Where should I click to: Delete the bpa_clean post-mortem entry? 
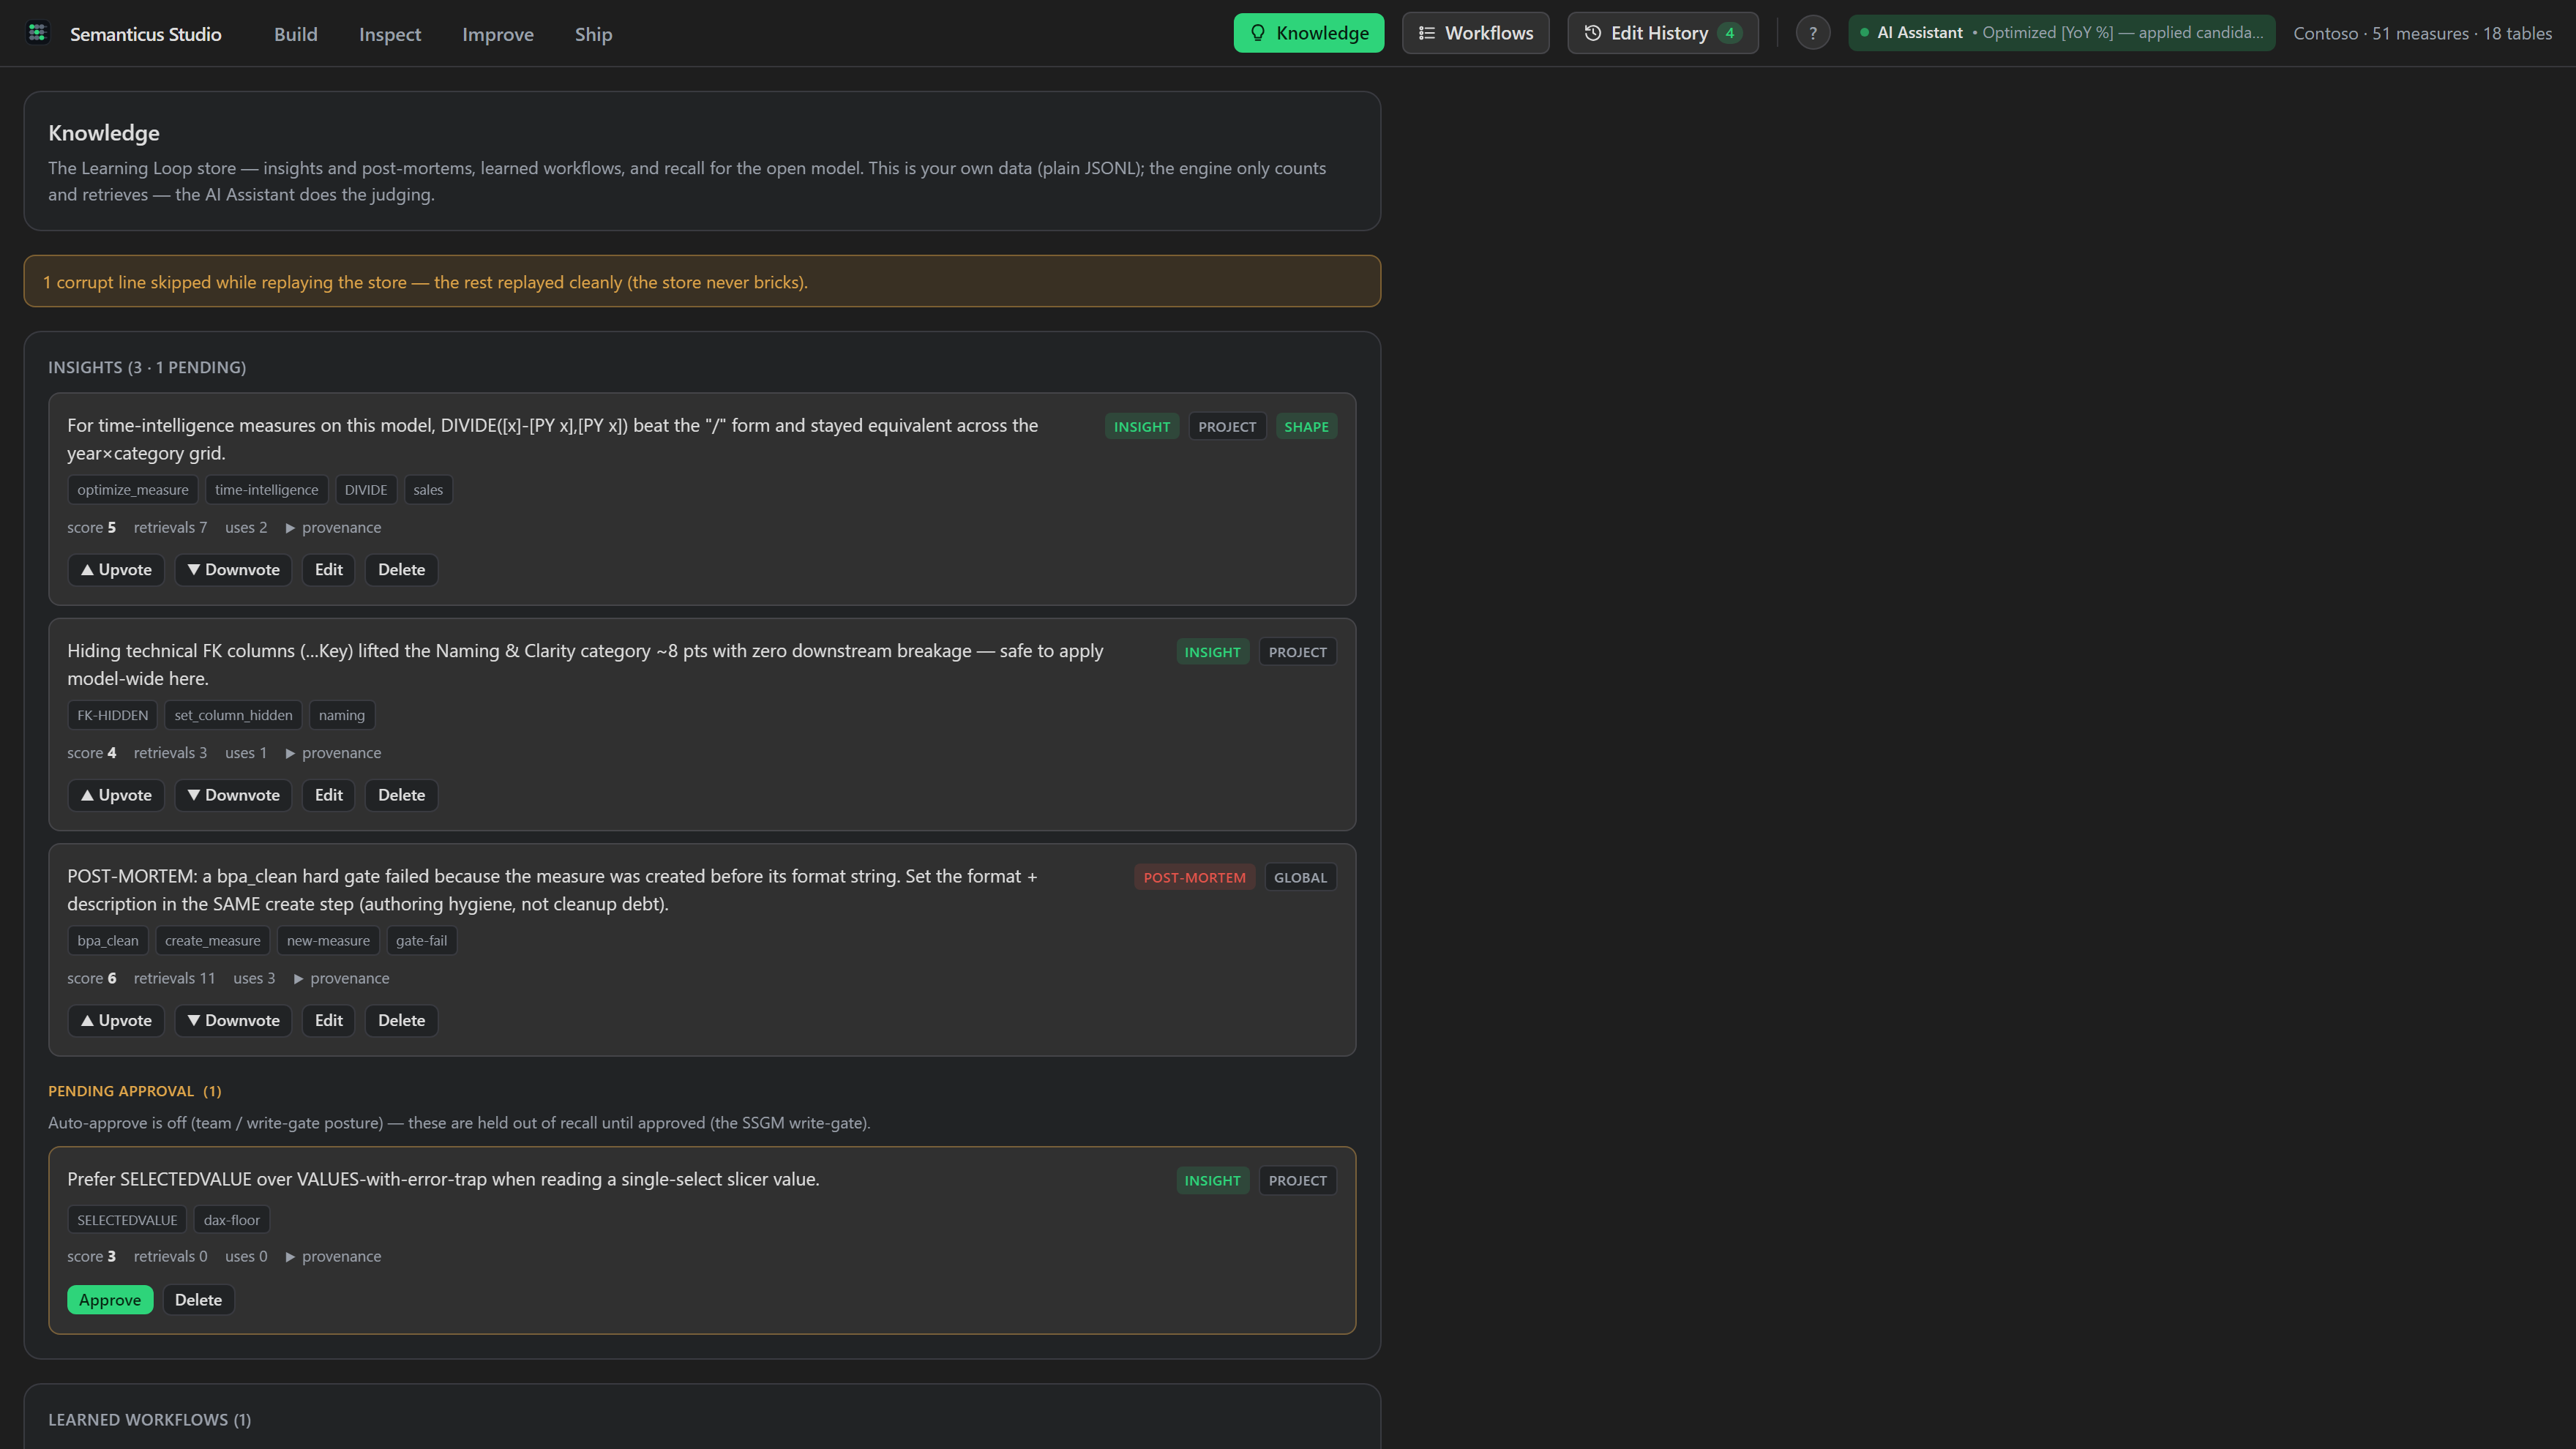pos(401,1021)
